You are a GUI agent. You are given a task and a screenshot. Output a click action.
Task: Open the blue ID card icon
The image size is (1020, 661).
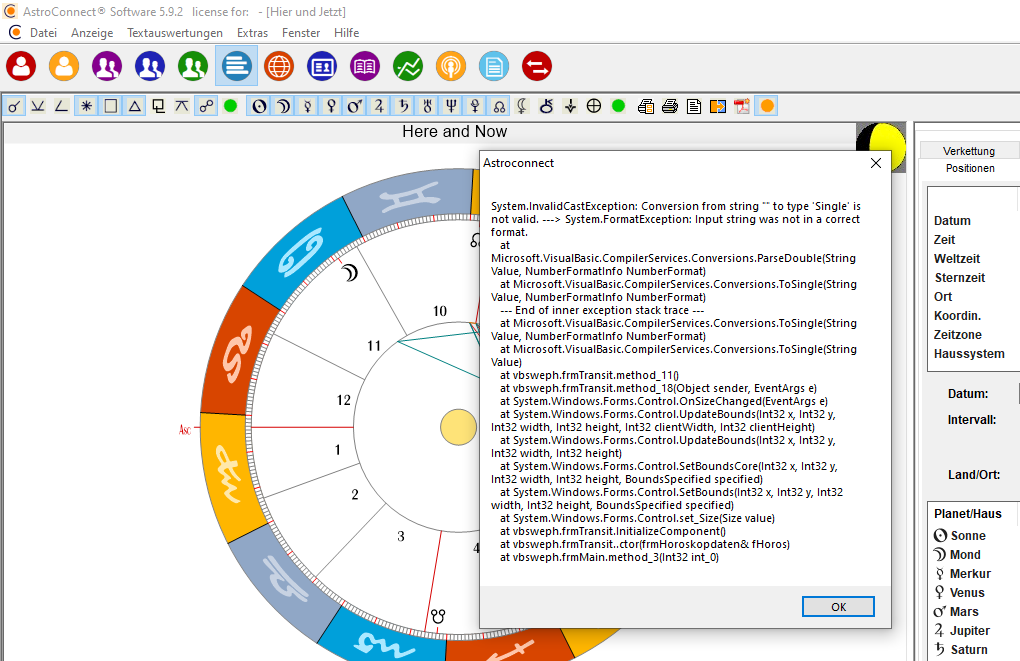coord(322,66)
